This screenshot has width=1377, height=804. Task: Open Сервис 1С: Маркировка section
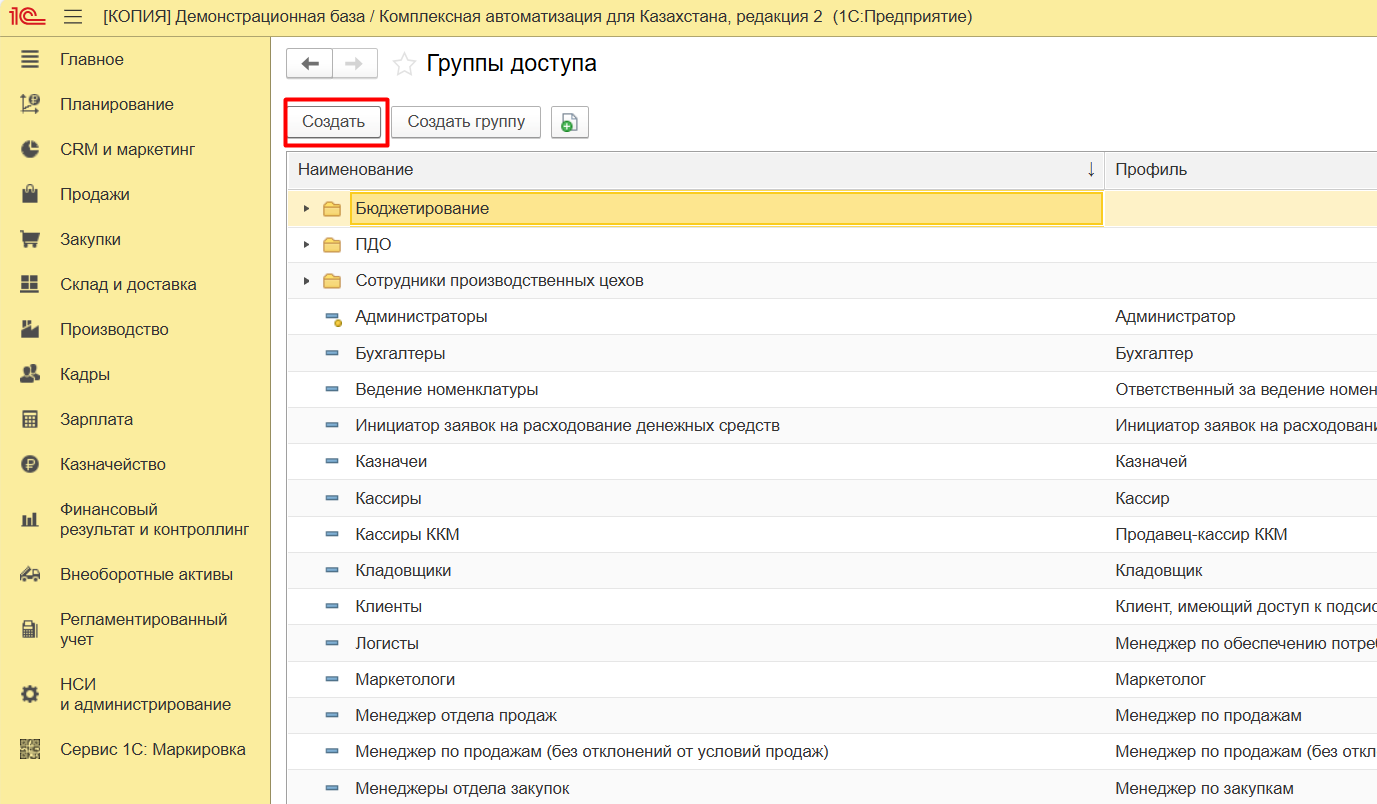pos(152,749)
